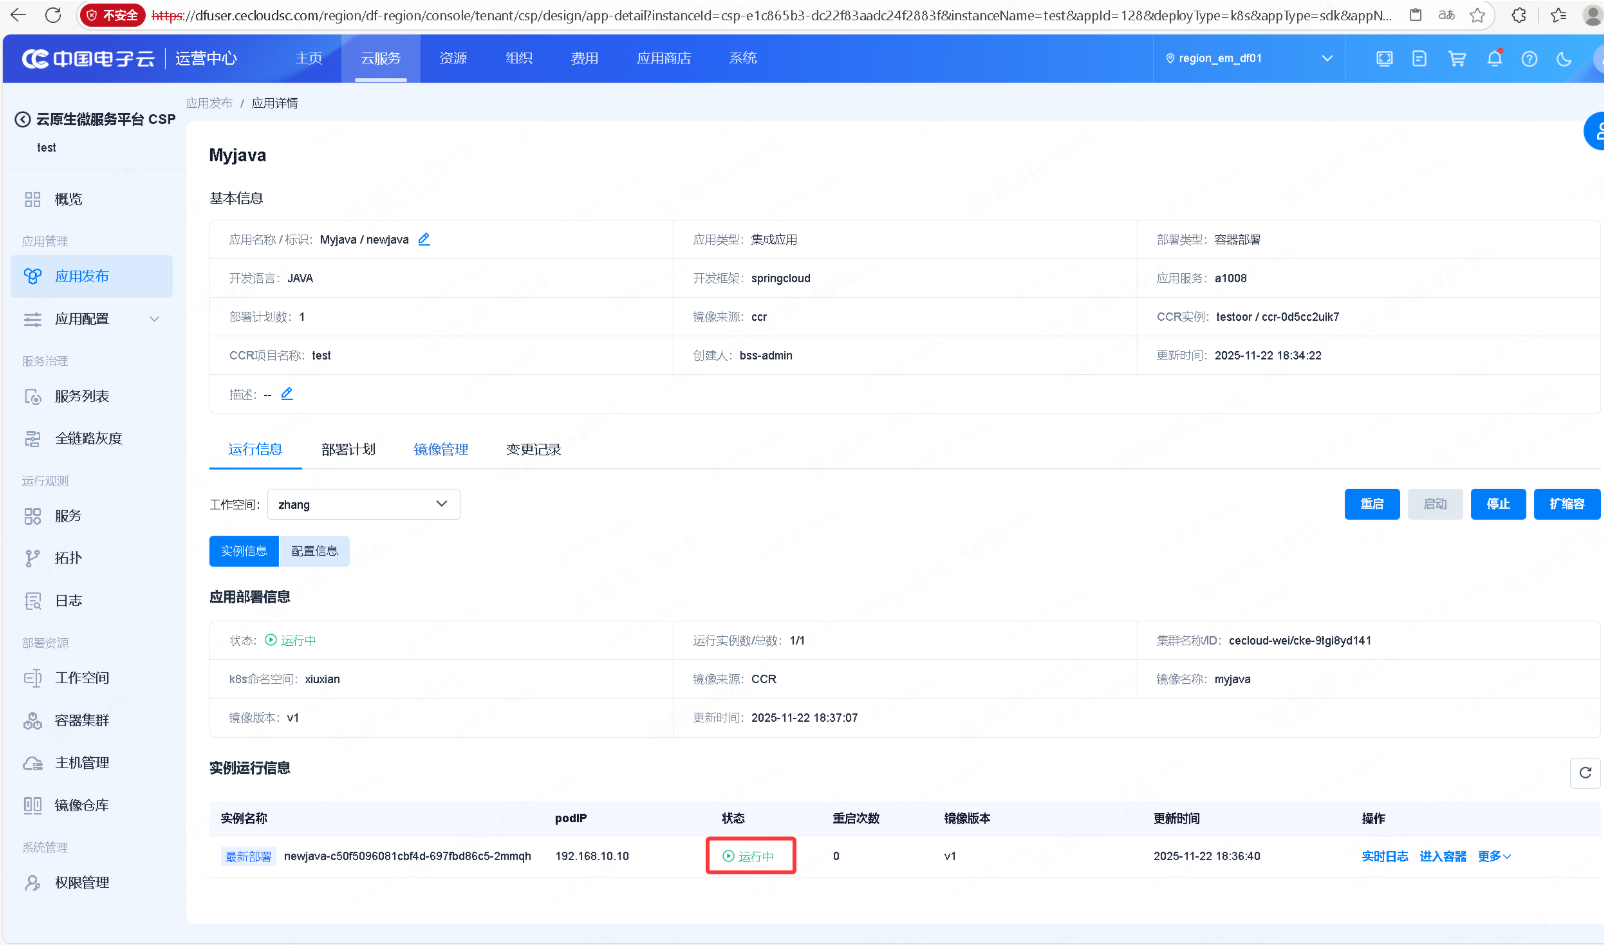Viewport: 1604px width, 945px height.
Task: Click the 扩缩容 scale button
Action: click(1566, 505)
